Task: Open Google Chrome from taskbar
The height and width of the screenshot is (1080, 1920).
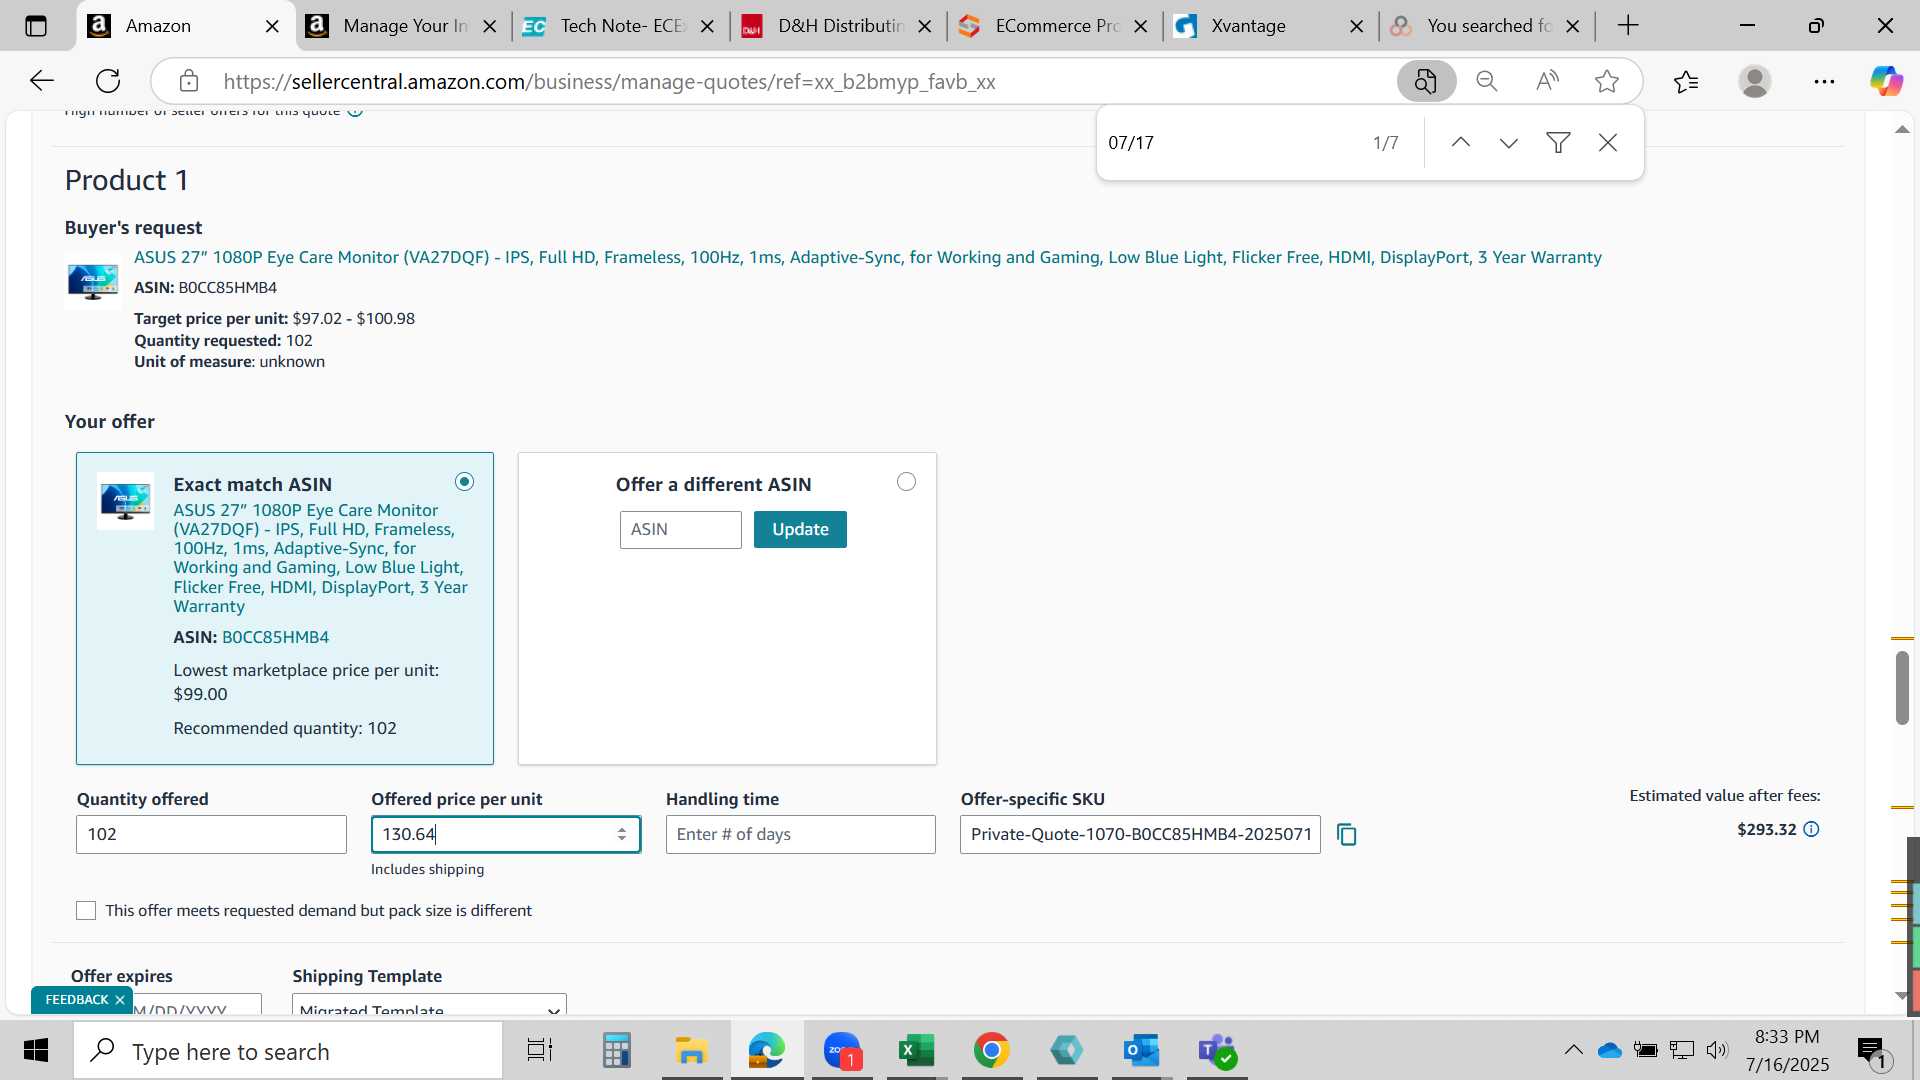Action: 991,1050
